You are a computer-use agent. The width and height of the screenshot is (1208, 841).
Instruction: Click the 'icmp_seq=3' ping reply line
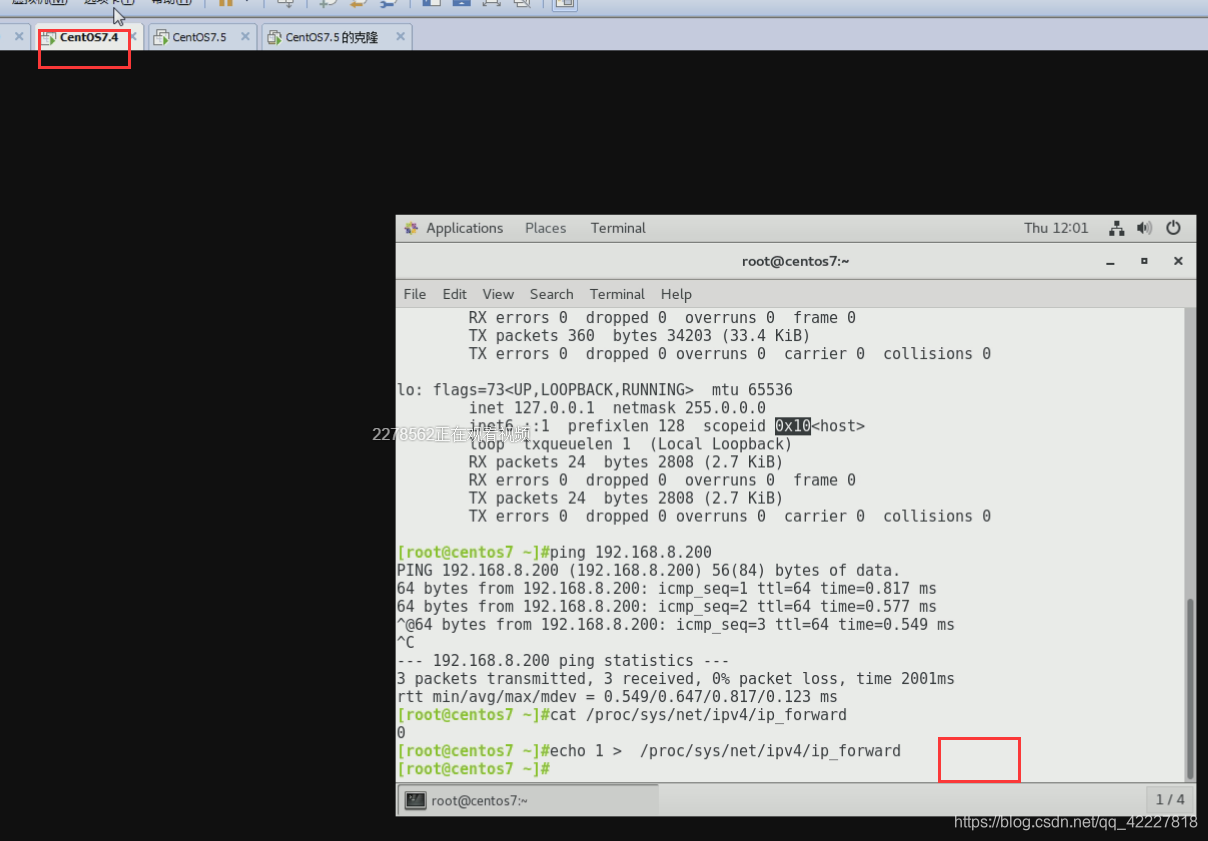676,624
